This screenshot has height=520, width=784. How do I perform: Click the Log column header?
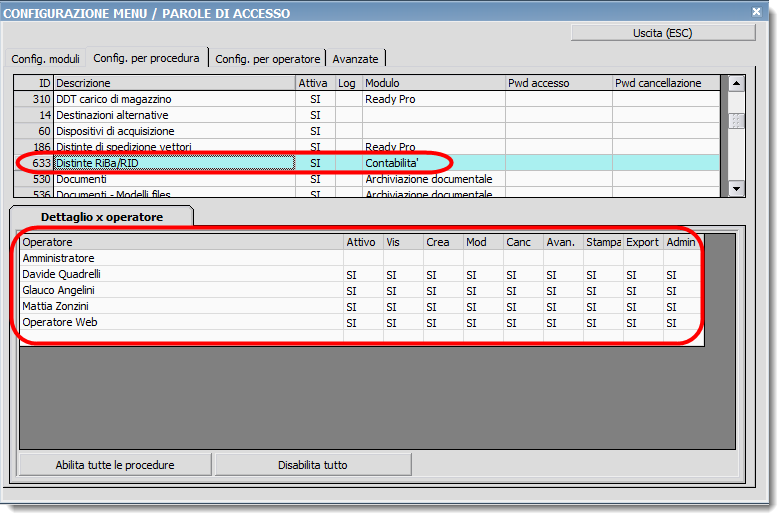(348, 83)
